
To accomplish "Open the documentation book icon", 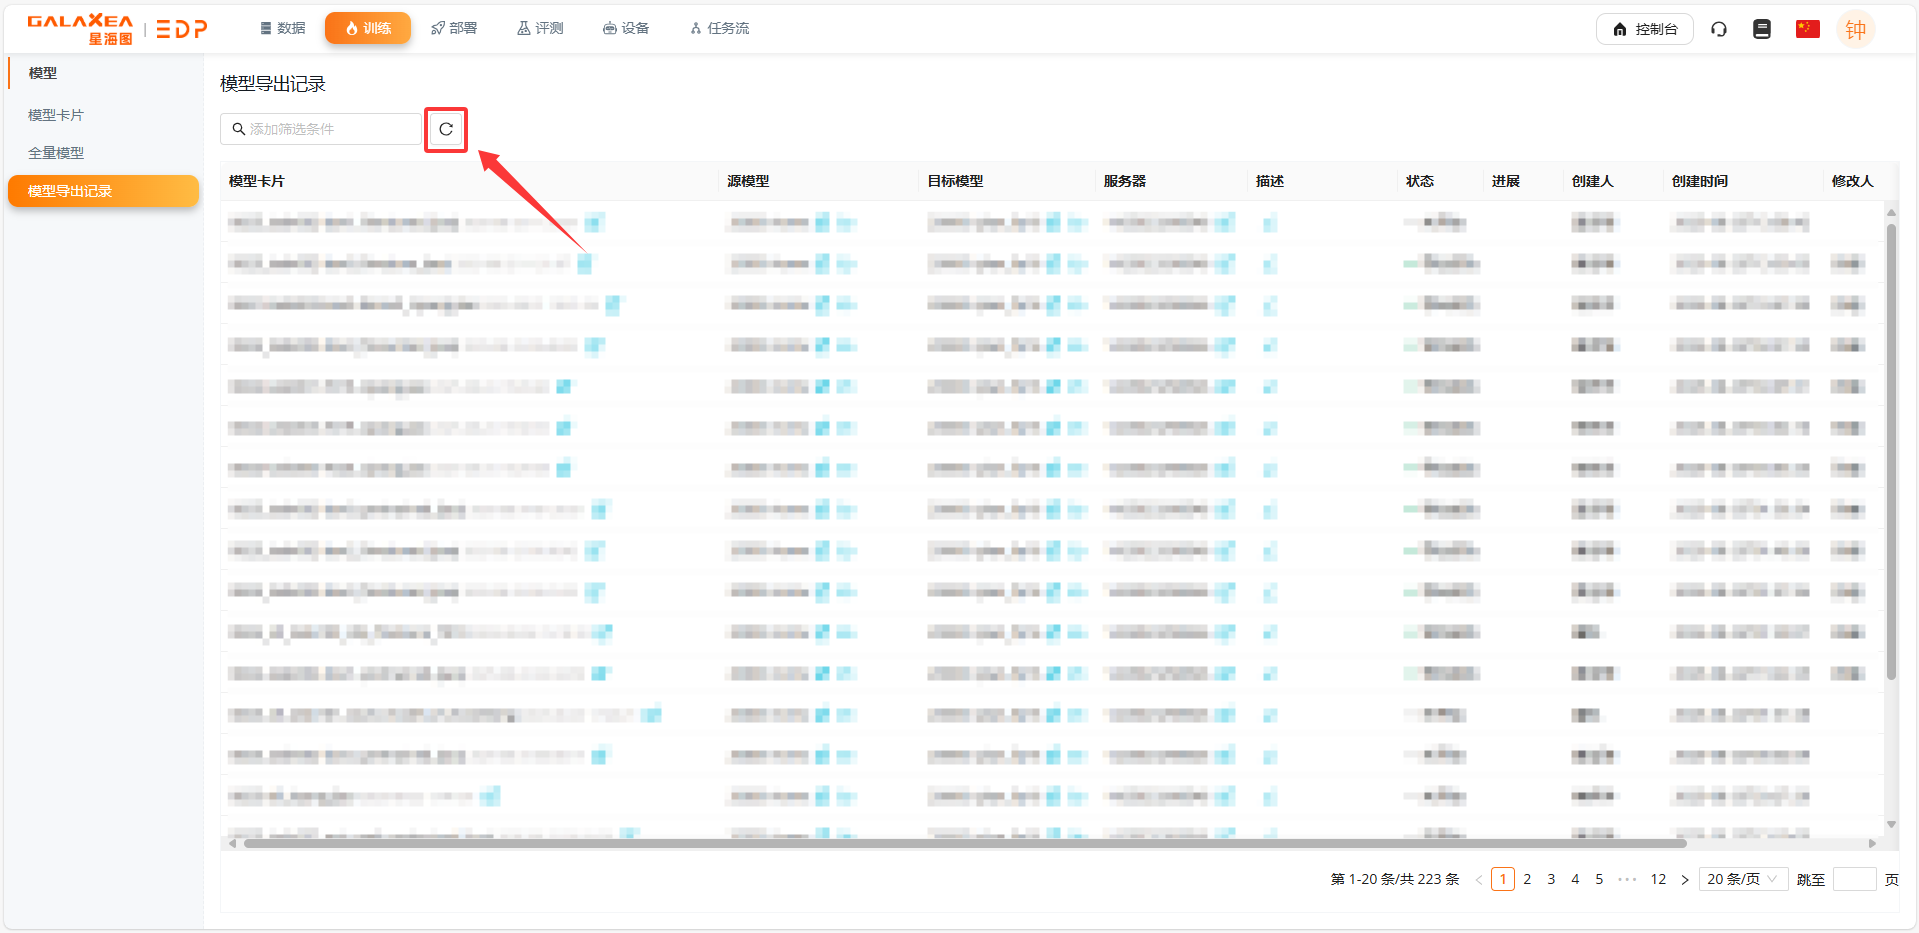I will (1762, 29).
